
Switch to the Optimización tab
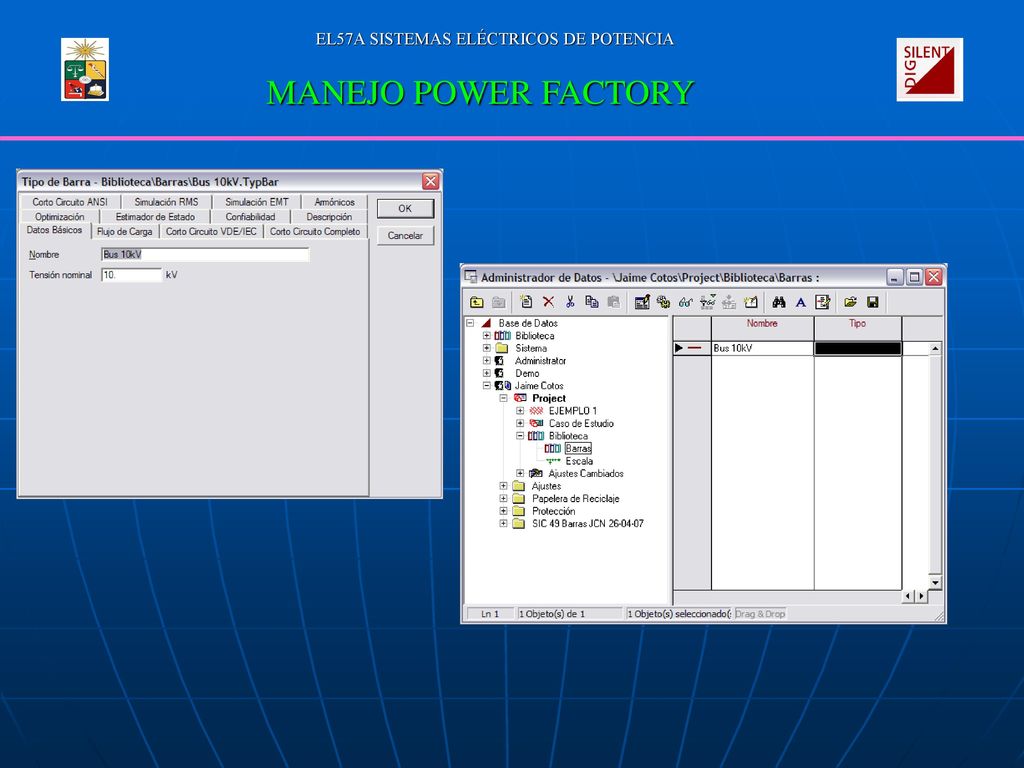(x=59, y=216)
